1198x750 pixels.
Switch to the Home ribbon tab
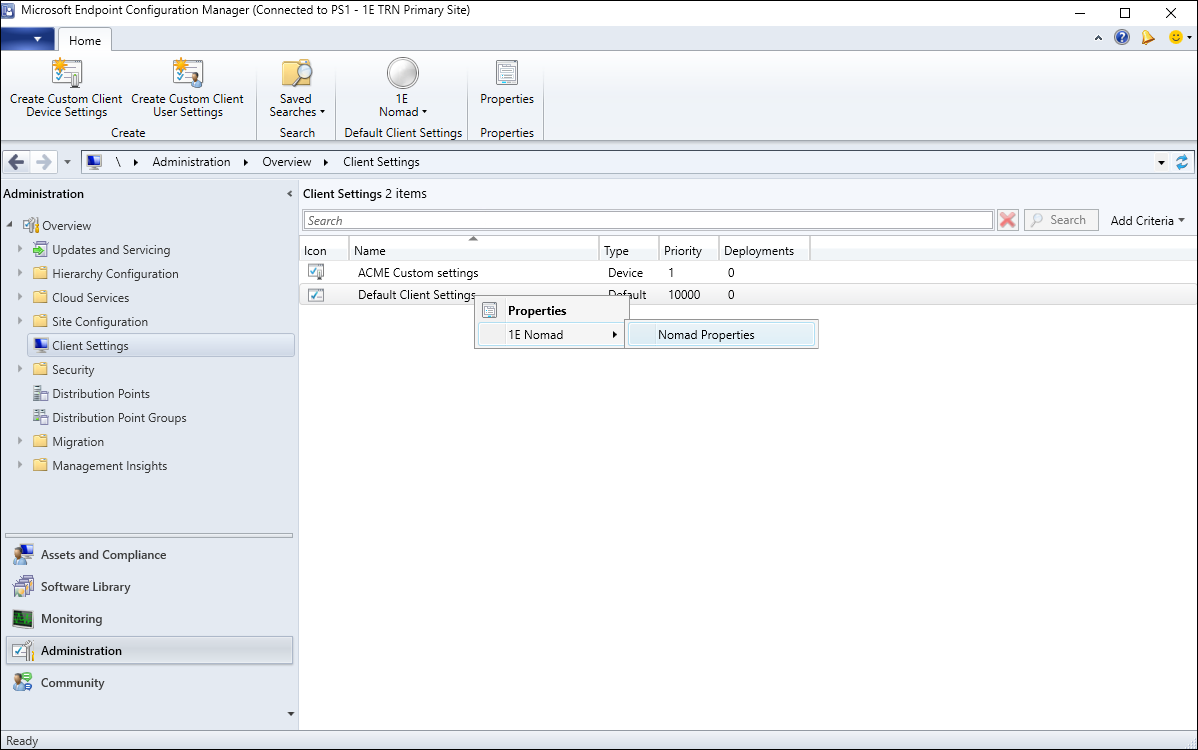point(85,40)
